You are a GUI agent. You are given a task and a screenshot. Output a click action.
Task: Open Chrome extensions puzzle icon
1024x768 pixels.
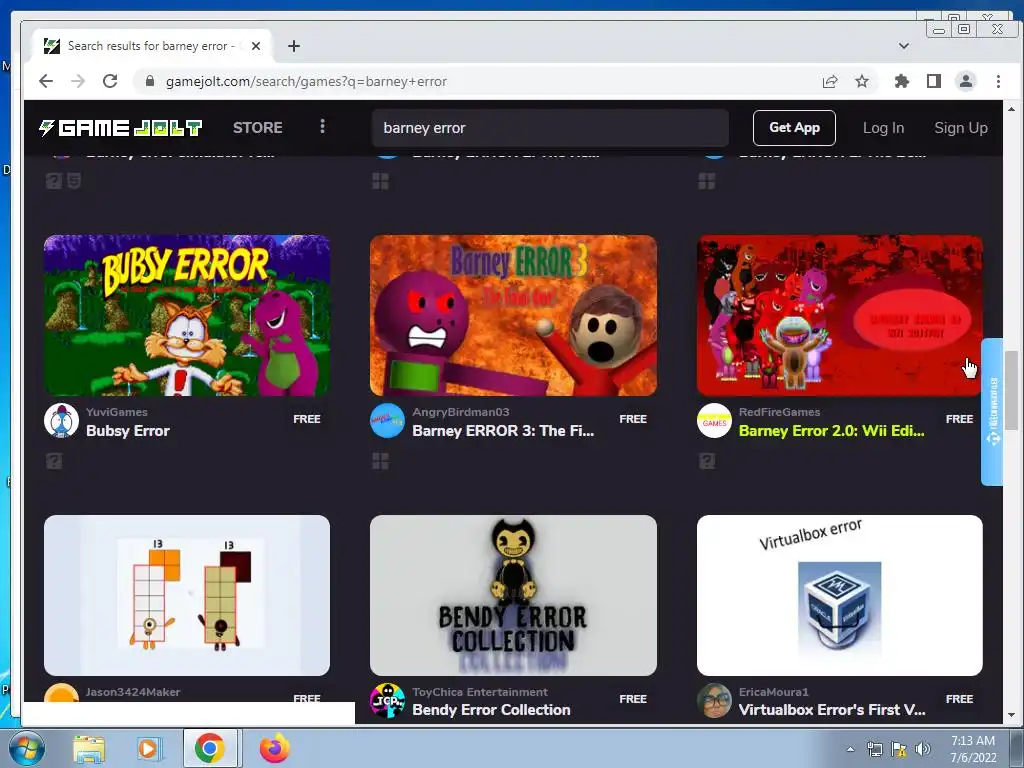coord(901,81)
